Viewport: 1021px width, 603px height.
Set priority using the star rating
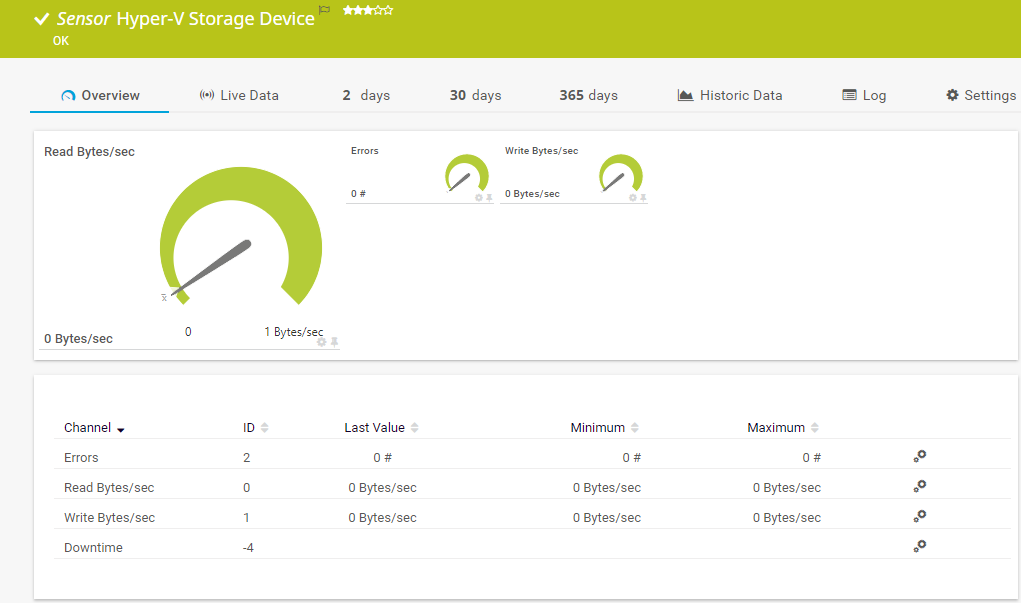click(x=367, y=10)
